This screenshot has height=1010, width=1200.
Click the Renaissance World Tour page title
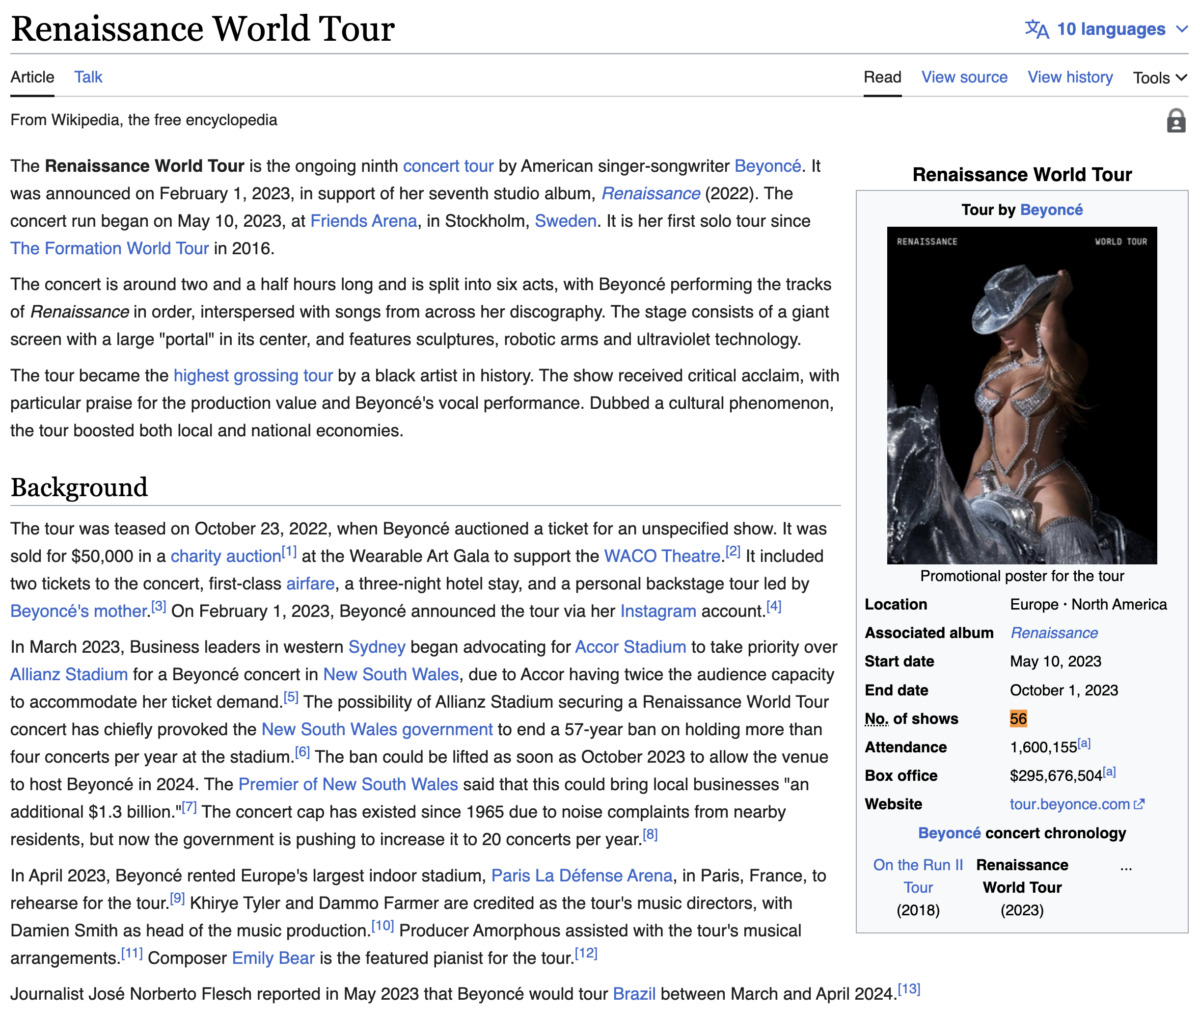[x=202, y=28]
